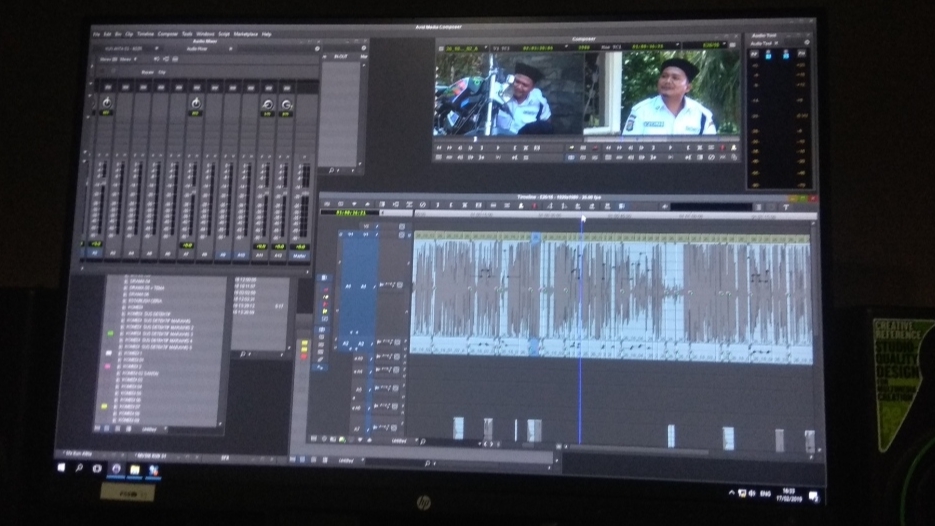
Task: Toggle A1 record track selector in Timeline
Action: pyautogui.click(x=363, y=287)
